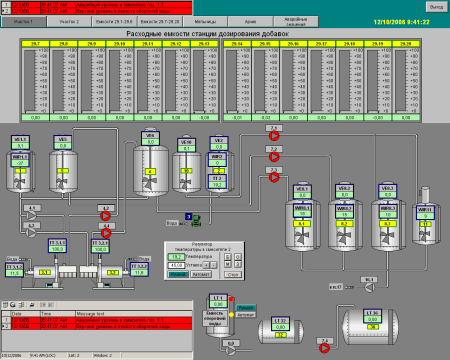Click red pump 4.4 symbol
This screenshot has width=450, height=360.
pyautogui.click(x=106, y=233)
